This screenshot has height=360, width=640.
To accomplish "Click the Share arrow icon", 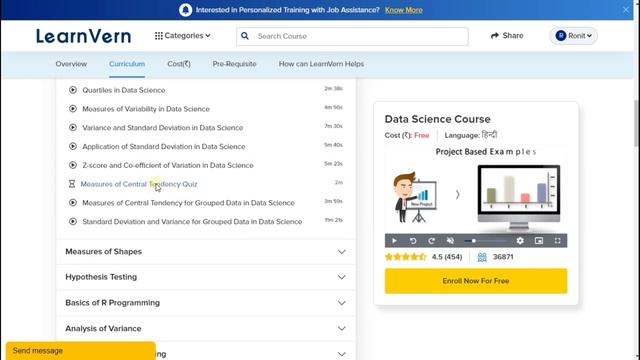I will point(495,36).
